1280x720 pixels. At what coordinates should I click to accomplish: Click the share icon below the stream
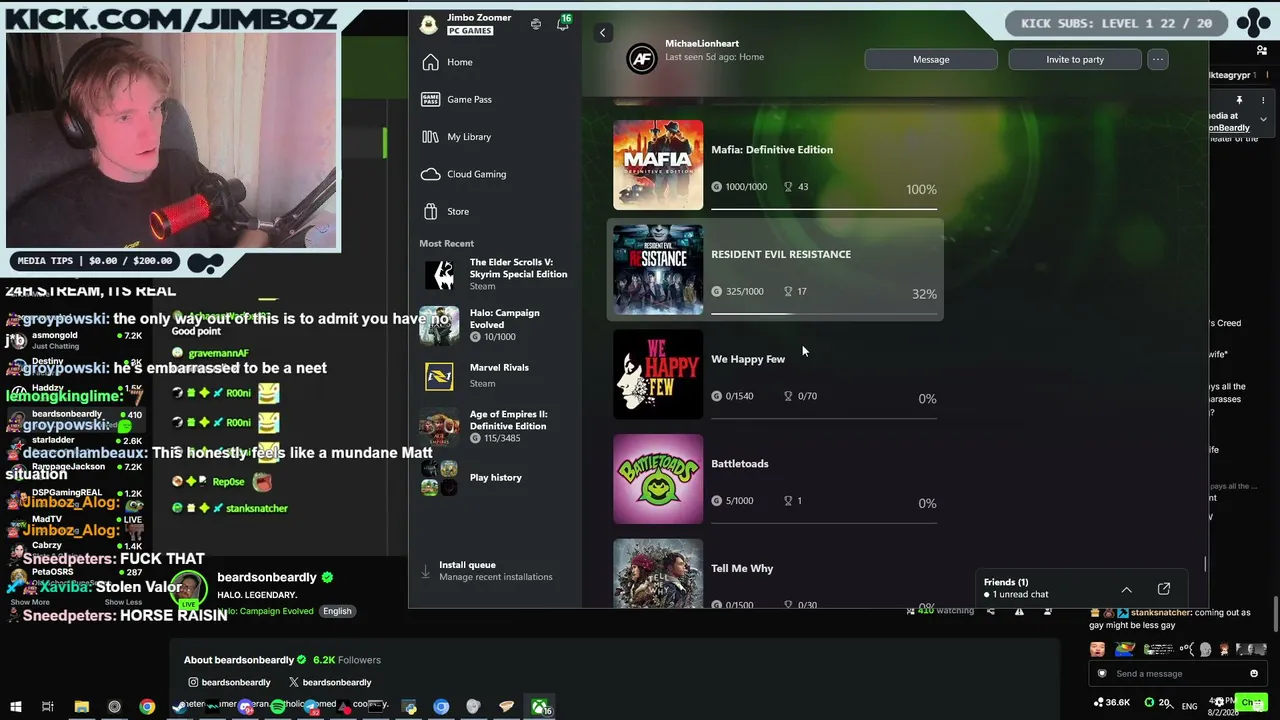(x=991, y=611)
